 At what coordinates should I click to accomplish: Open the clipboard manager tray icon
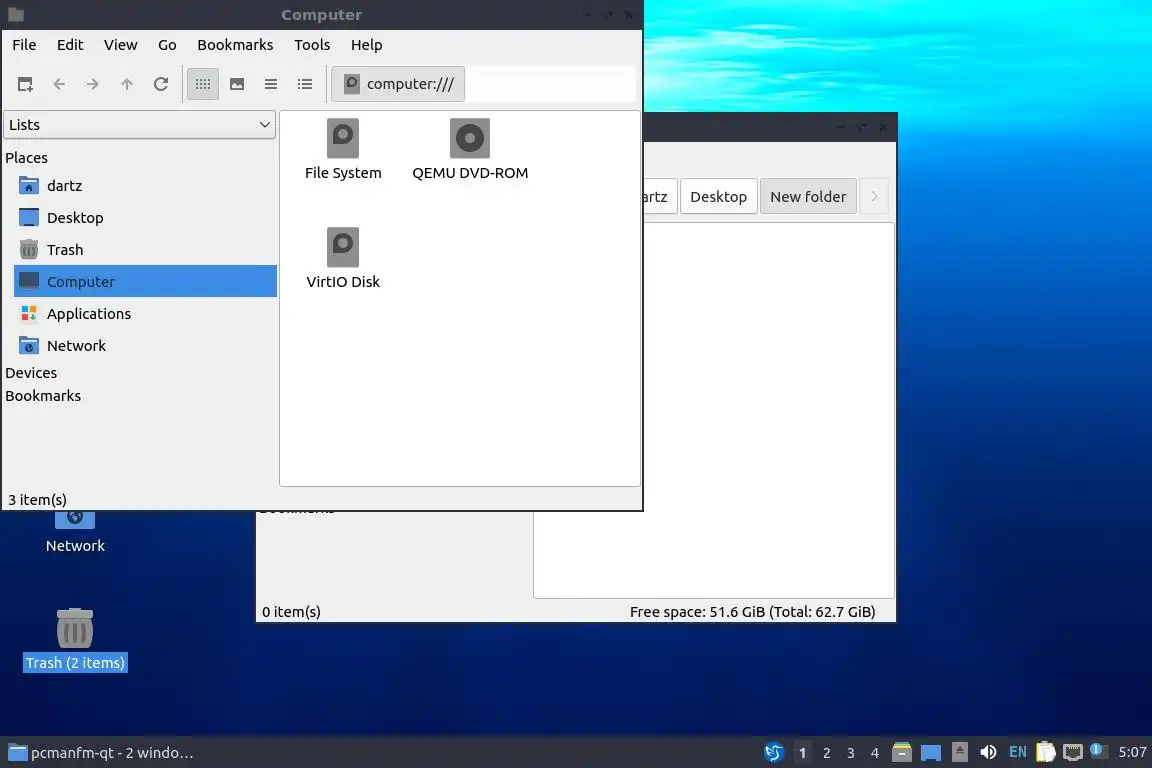(x=1045, y=752)
